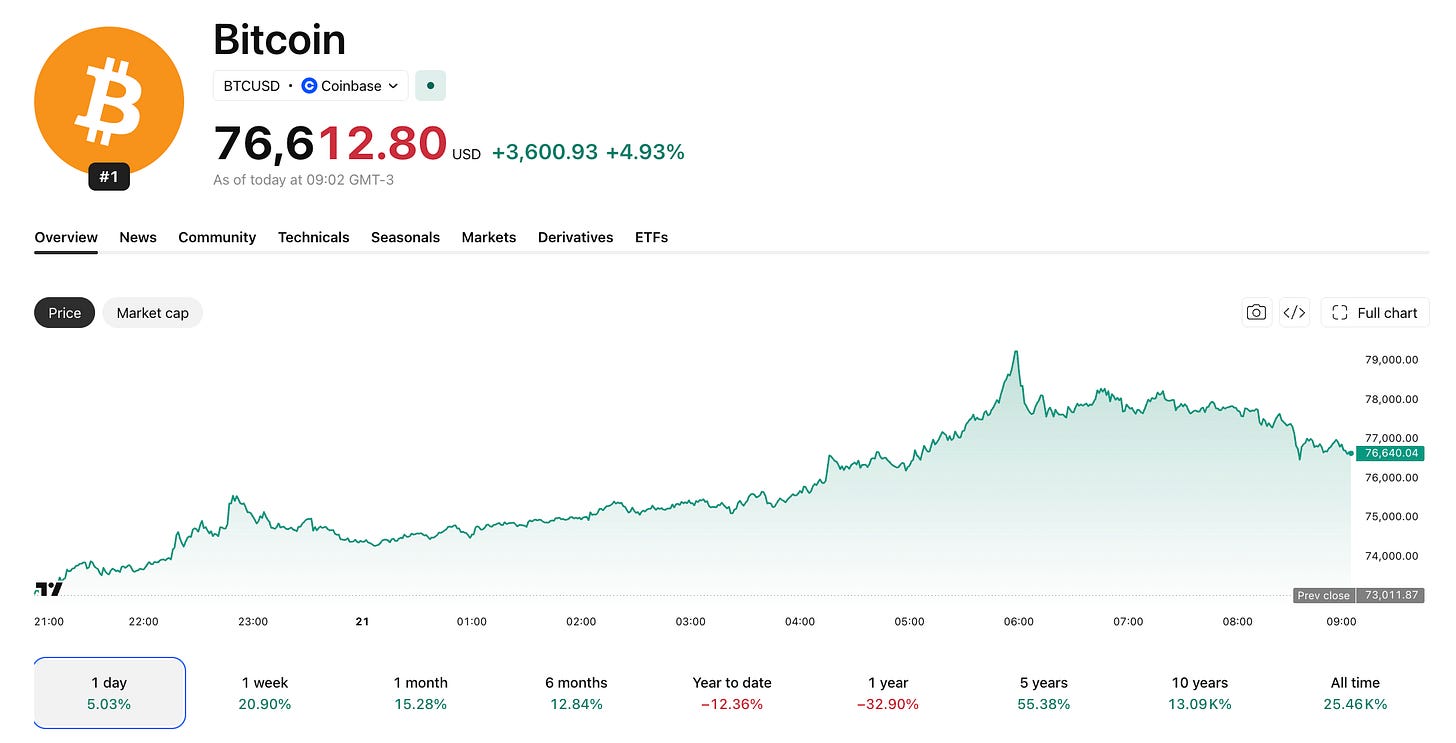
Task: Switch chart to Market cap
Action: [153, 313]
